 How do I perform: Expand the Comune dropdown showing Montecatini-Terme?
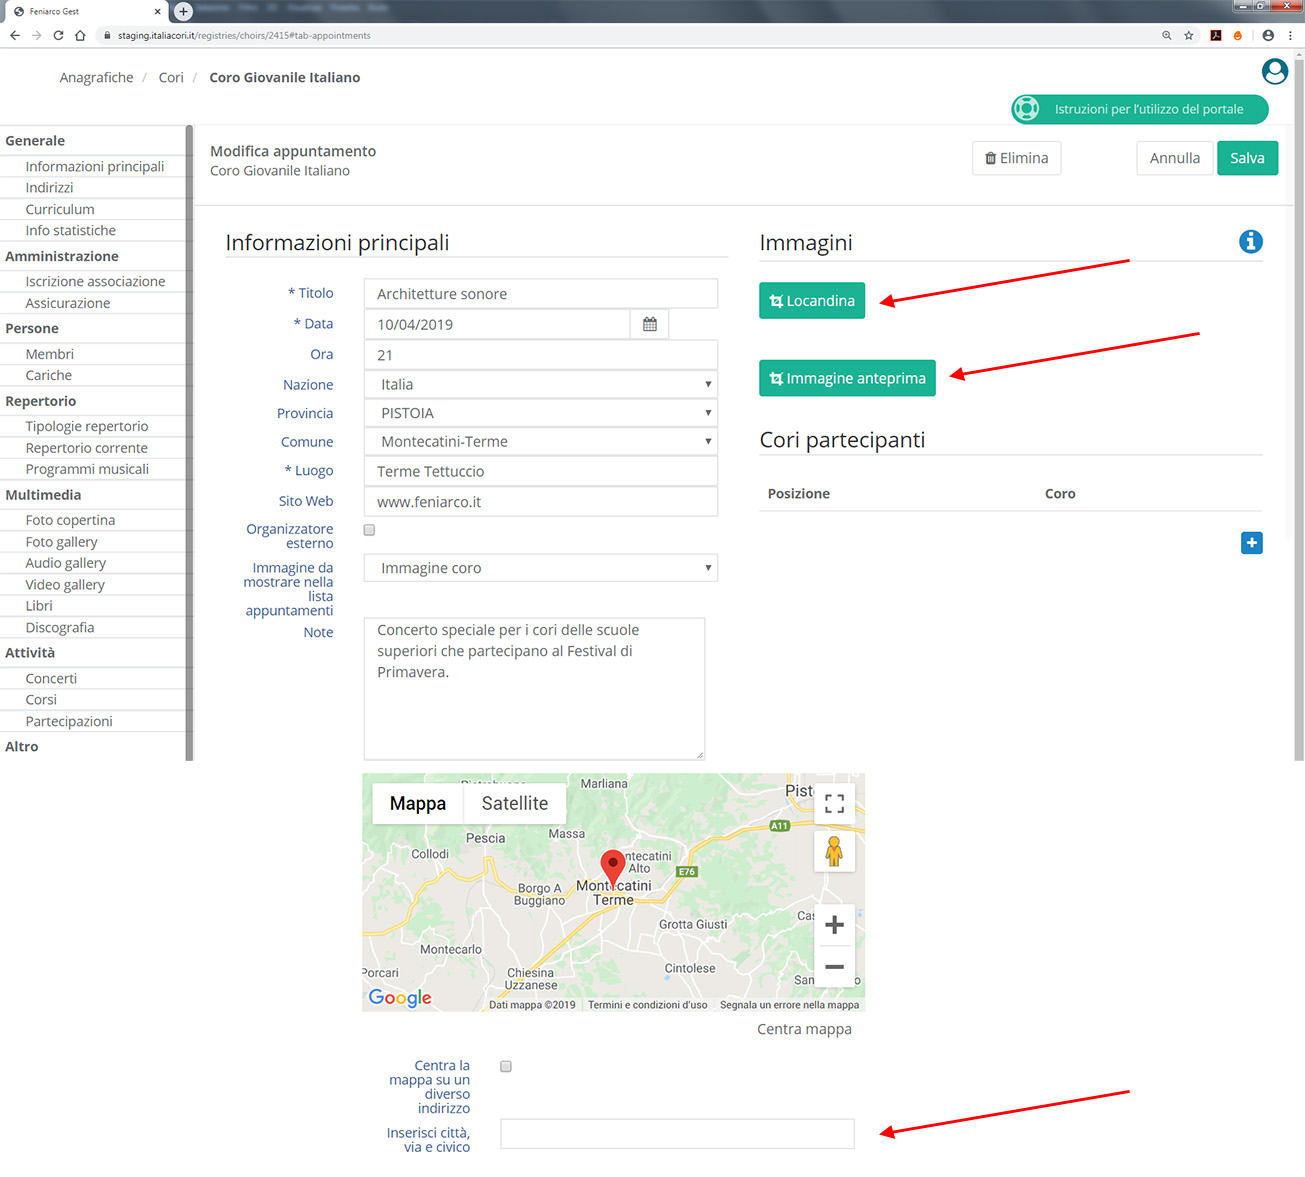click(x=540, y=442)
